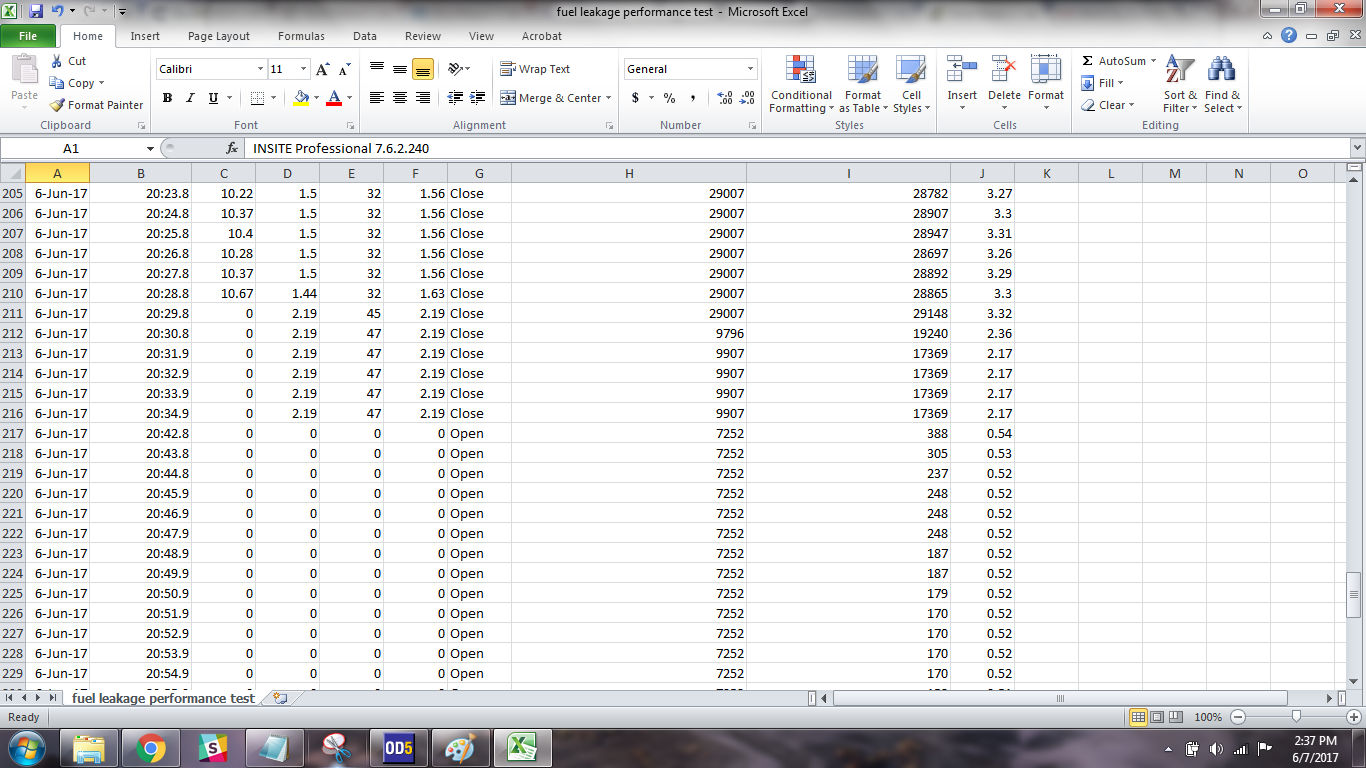Toggle Bottom Align alignment
Viewport: 1366px width, 768px height.
pyautogui.click(x=423, y=68)
